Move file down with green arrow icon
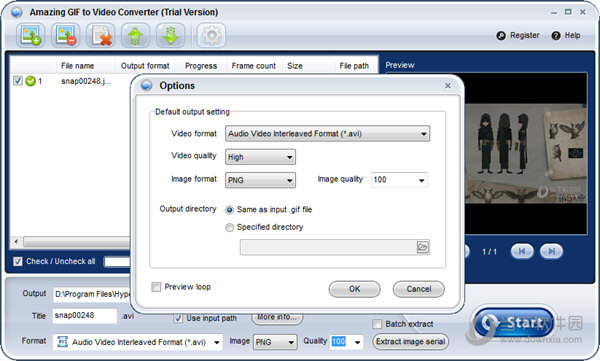Image resolution: width=600 pixels, height=361 pixels. point(171,35)
